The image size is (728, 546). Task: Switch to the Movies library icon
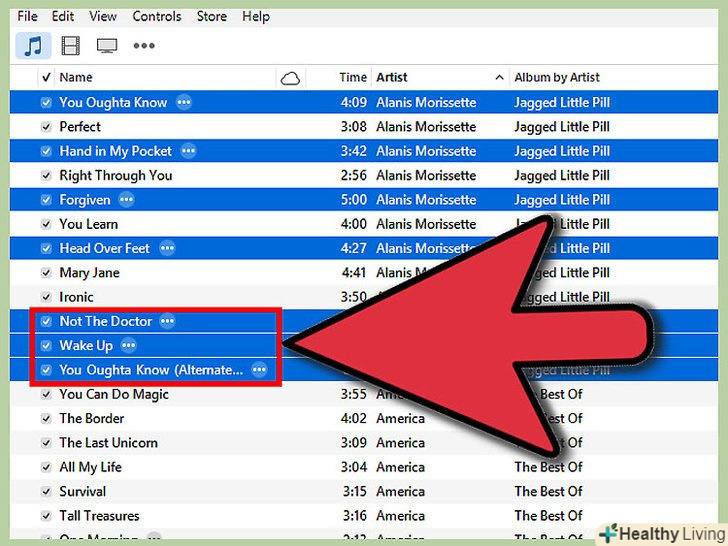point(71,46)
